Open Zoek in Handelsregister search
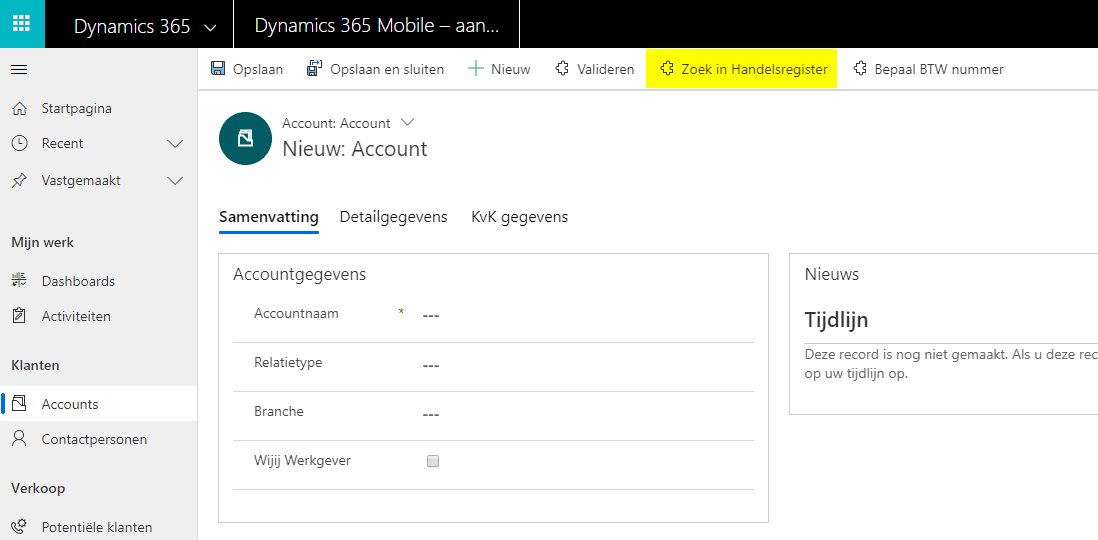This screenshot has width=1098, height=540. (742, 69)
